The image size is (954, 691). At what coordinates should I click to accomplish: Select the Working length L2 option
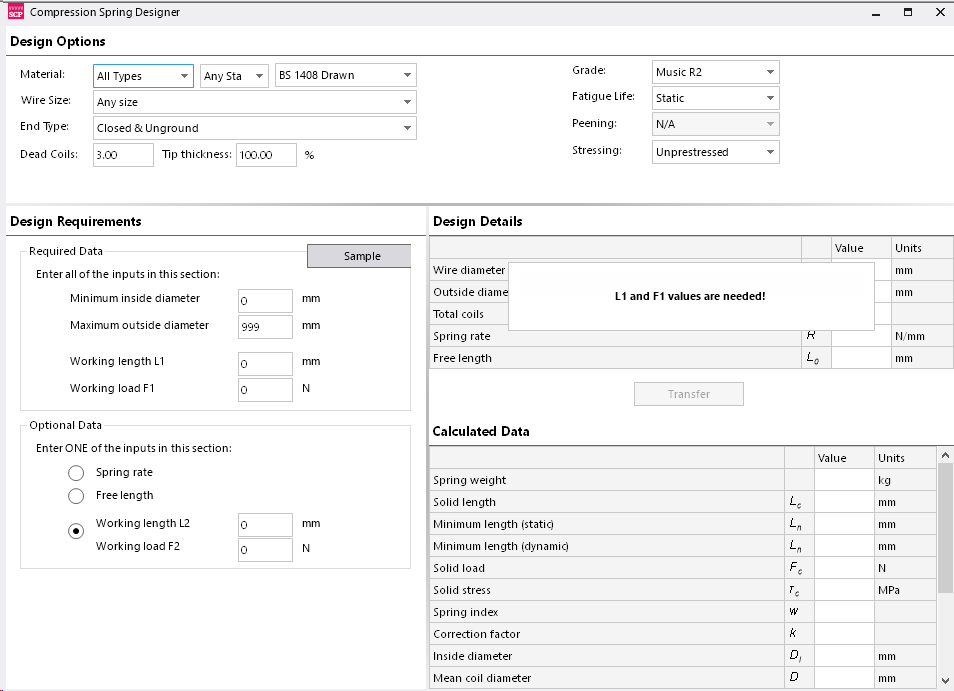click(x=76, y=530)
